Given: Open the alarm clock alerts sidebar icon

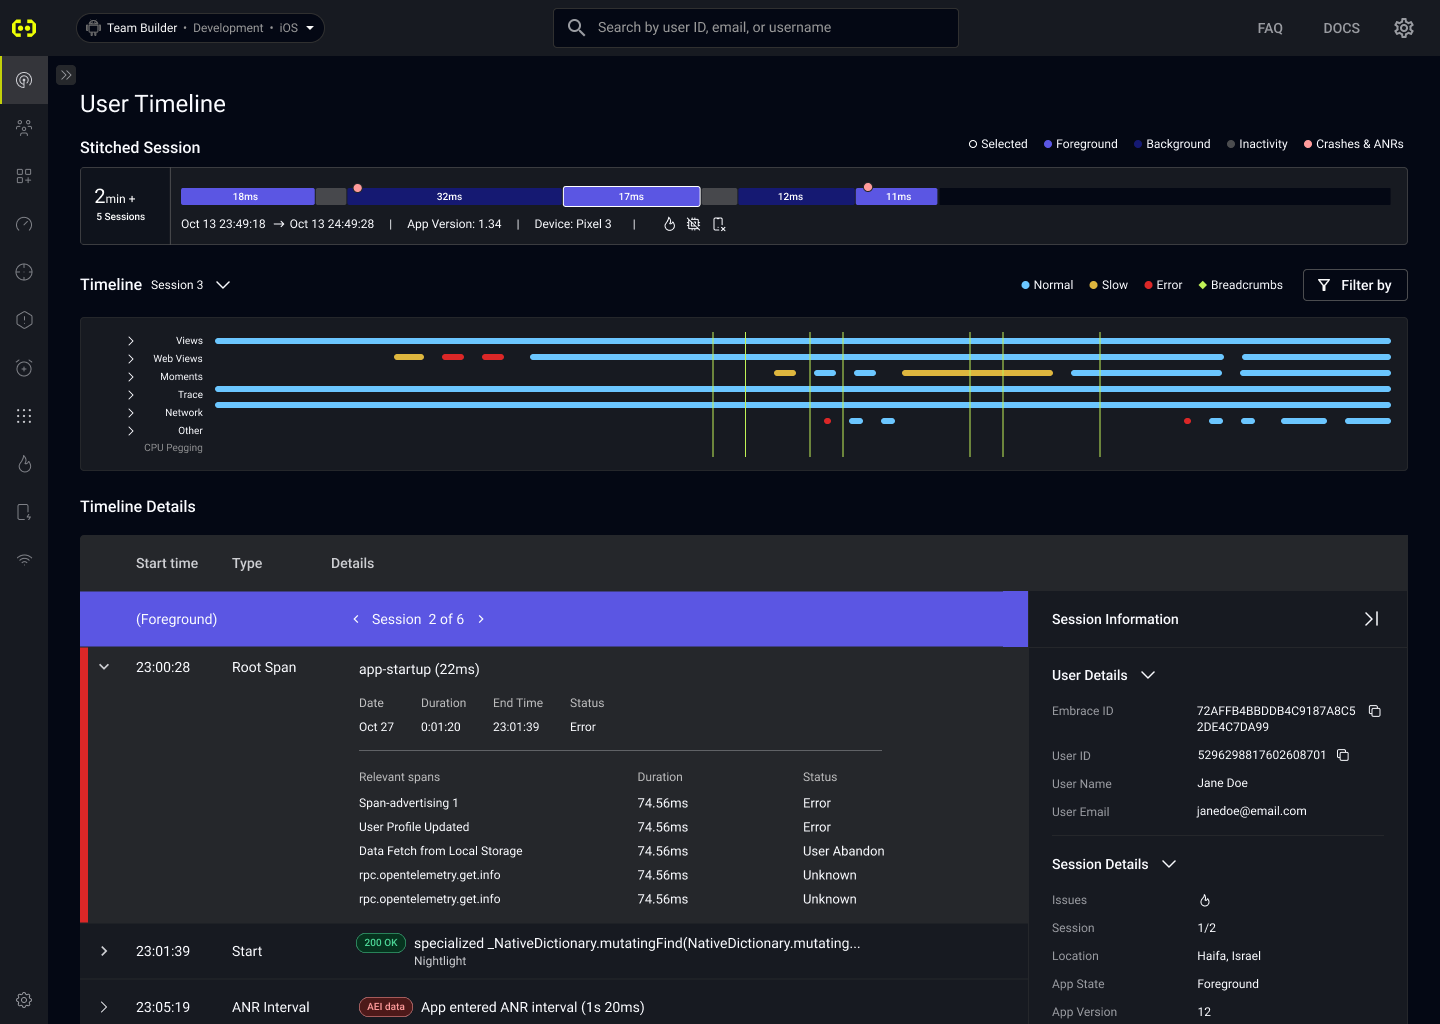Looking at the screenshot, I should click(24, 368).
